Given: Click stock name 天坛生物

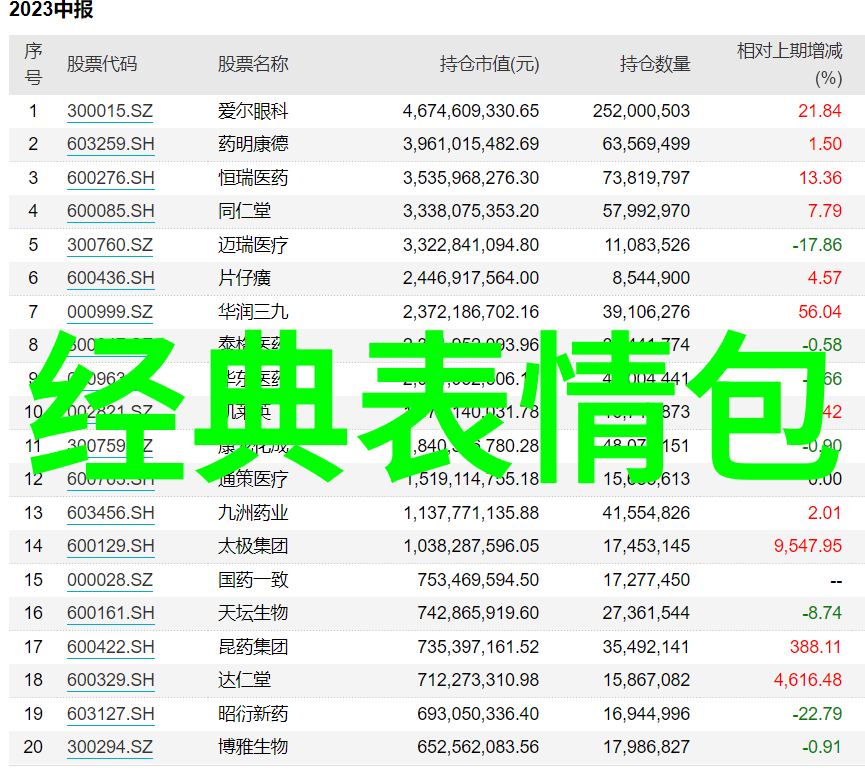Looking at the screenshot, I should pyautogui.click(x=253, y=613).
